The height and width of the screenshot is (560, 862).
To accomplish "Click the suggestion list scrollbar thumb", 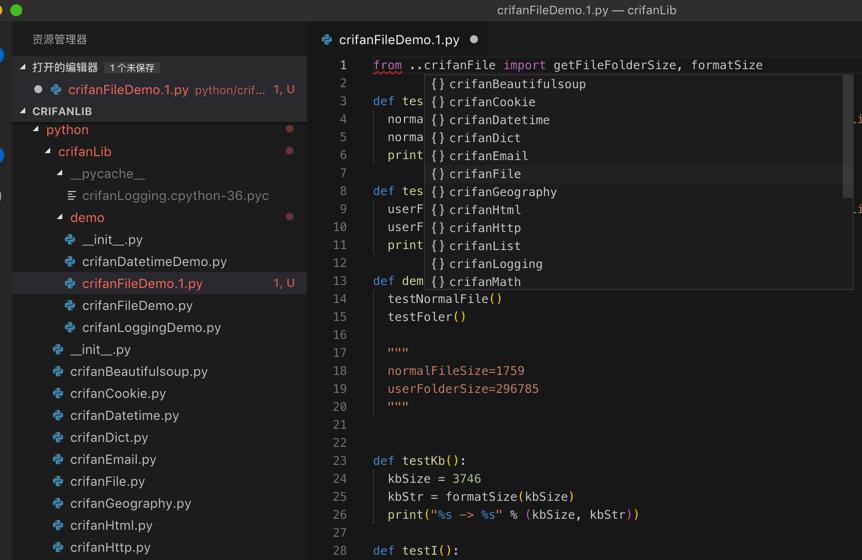I will coord(848,136).
